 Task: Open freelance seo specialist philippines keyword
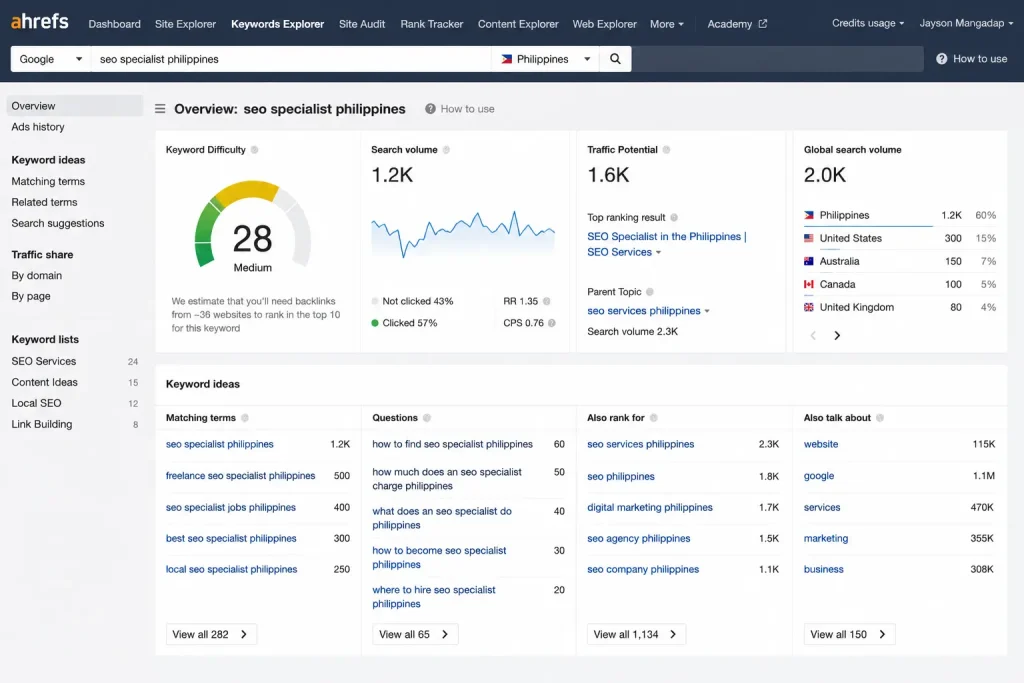(240, 476)
